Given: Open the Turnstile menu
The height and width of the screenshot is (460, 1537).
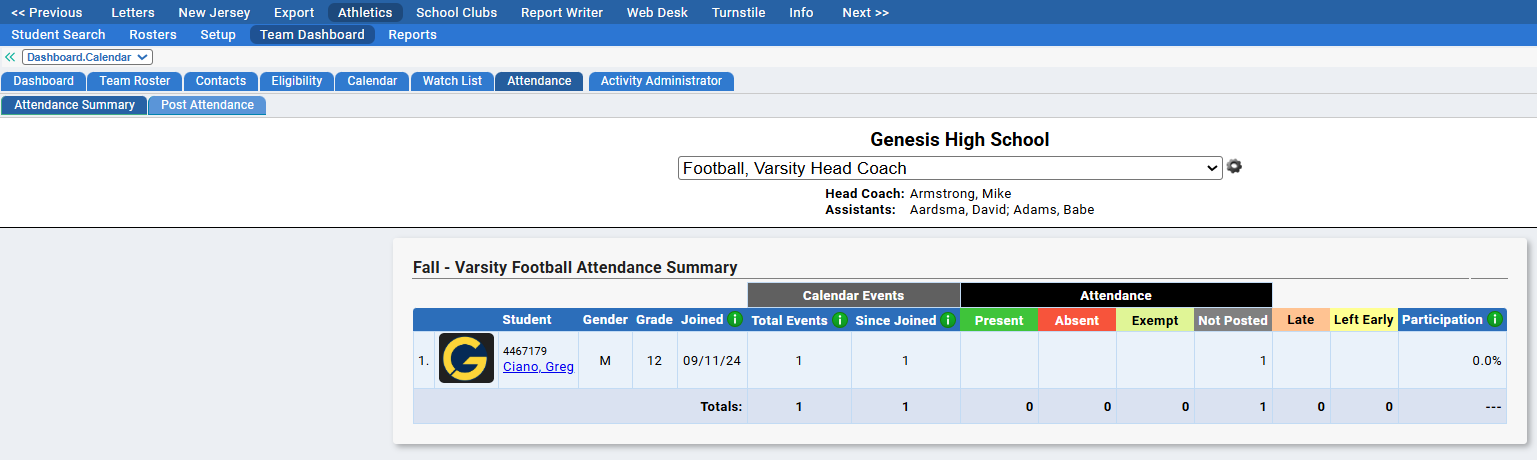Looking at the screenshot, I should tap(739, 13).
